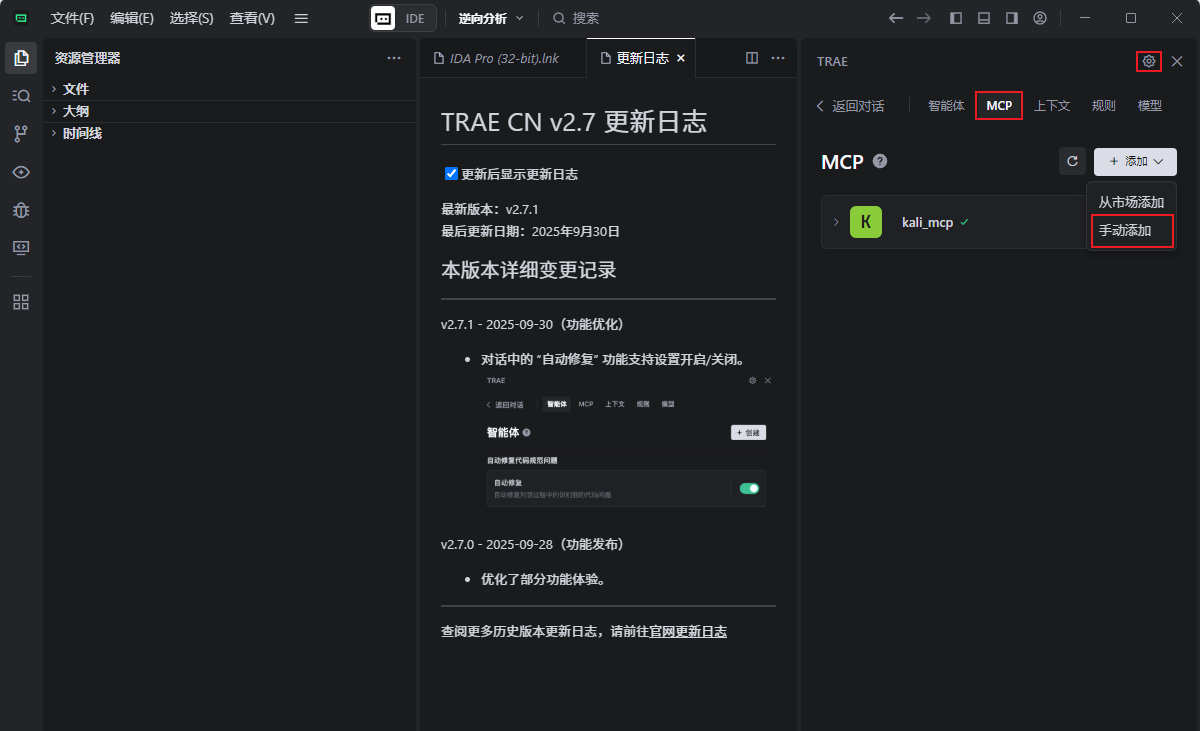Image resolution: width=1200 pixels, height=731 pixels.
Task: Toggle 更新后显示更新日志 checkbox
Action: [x=451, y=173]
